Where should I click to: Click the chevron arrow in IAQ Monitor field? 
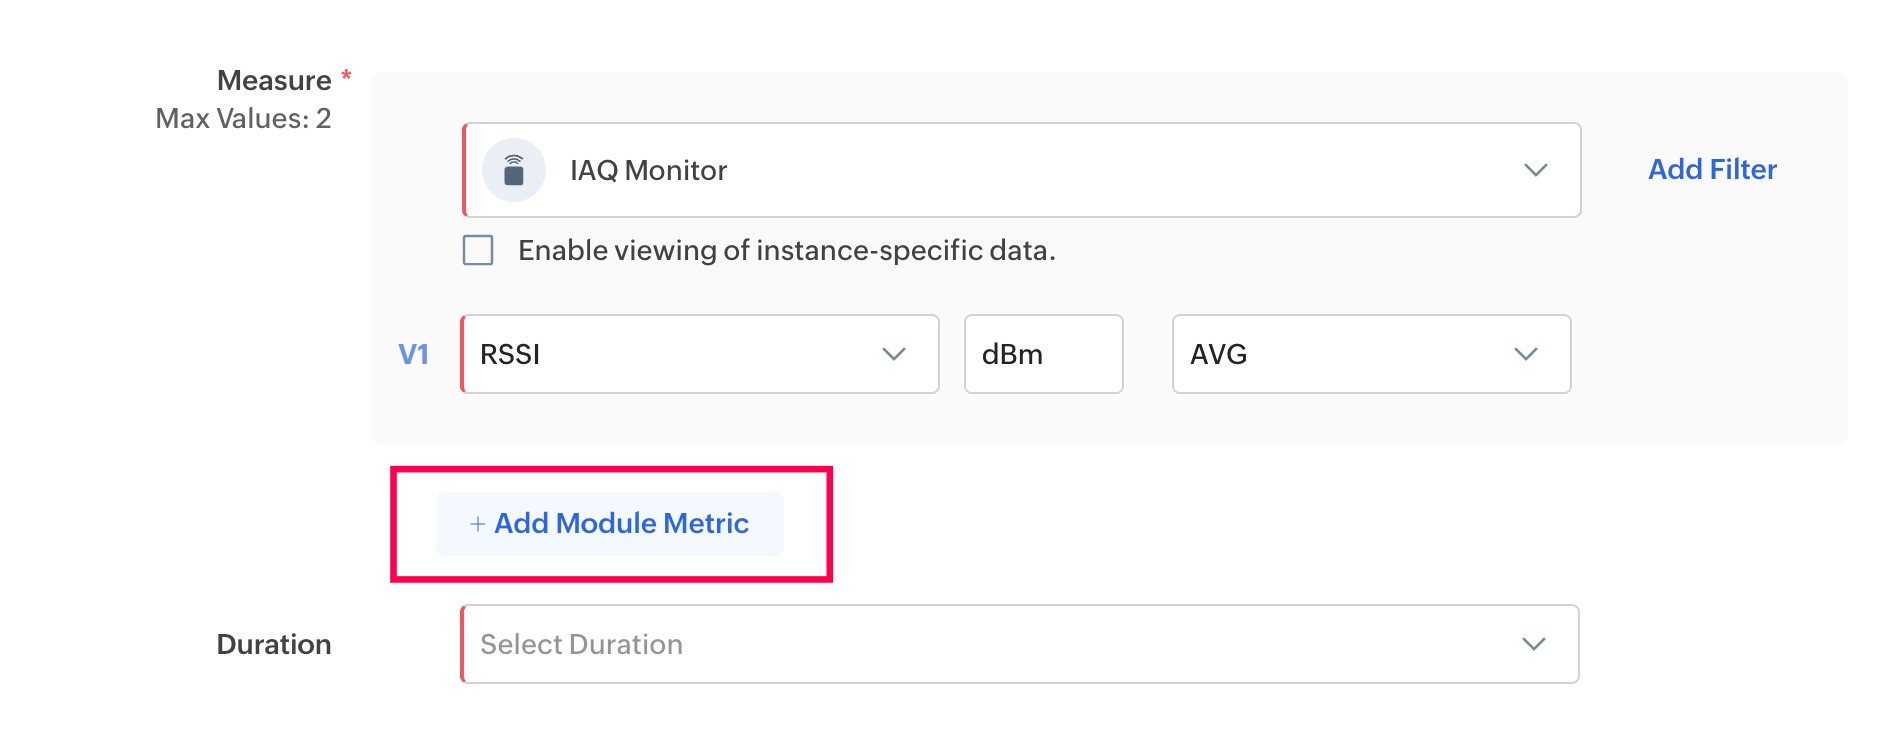1535,170
